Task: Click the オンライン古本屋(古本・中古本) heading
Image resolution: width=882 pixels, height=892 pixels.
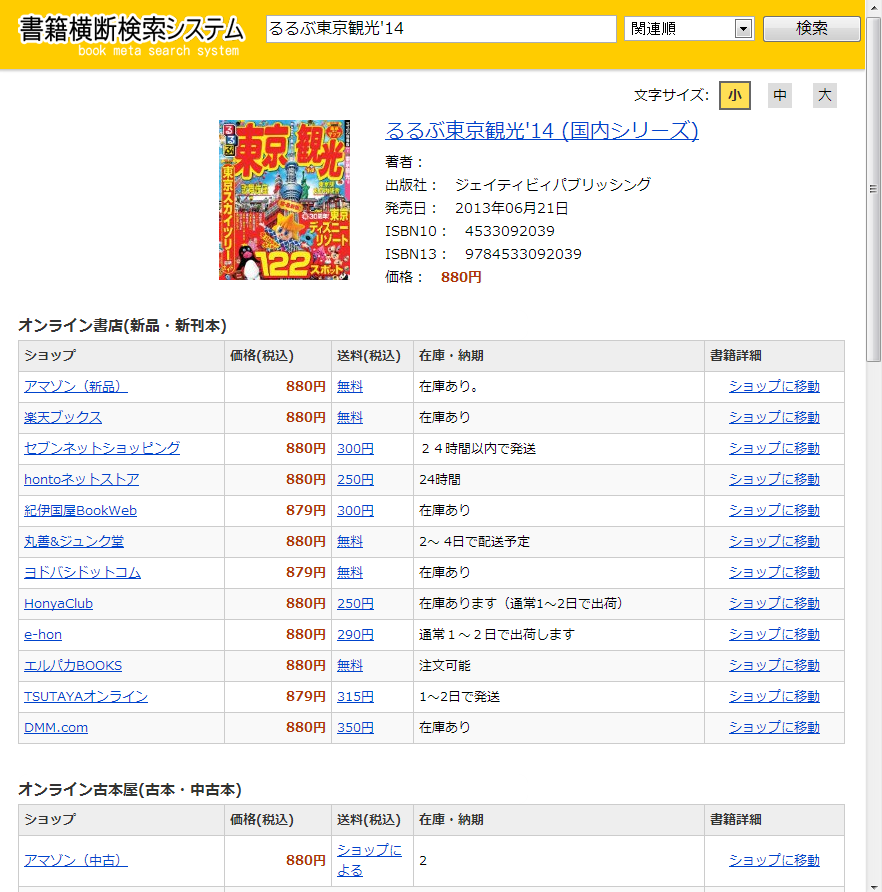Action: coord(130,790)
